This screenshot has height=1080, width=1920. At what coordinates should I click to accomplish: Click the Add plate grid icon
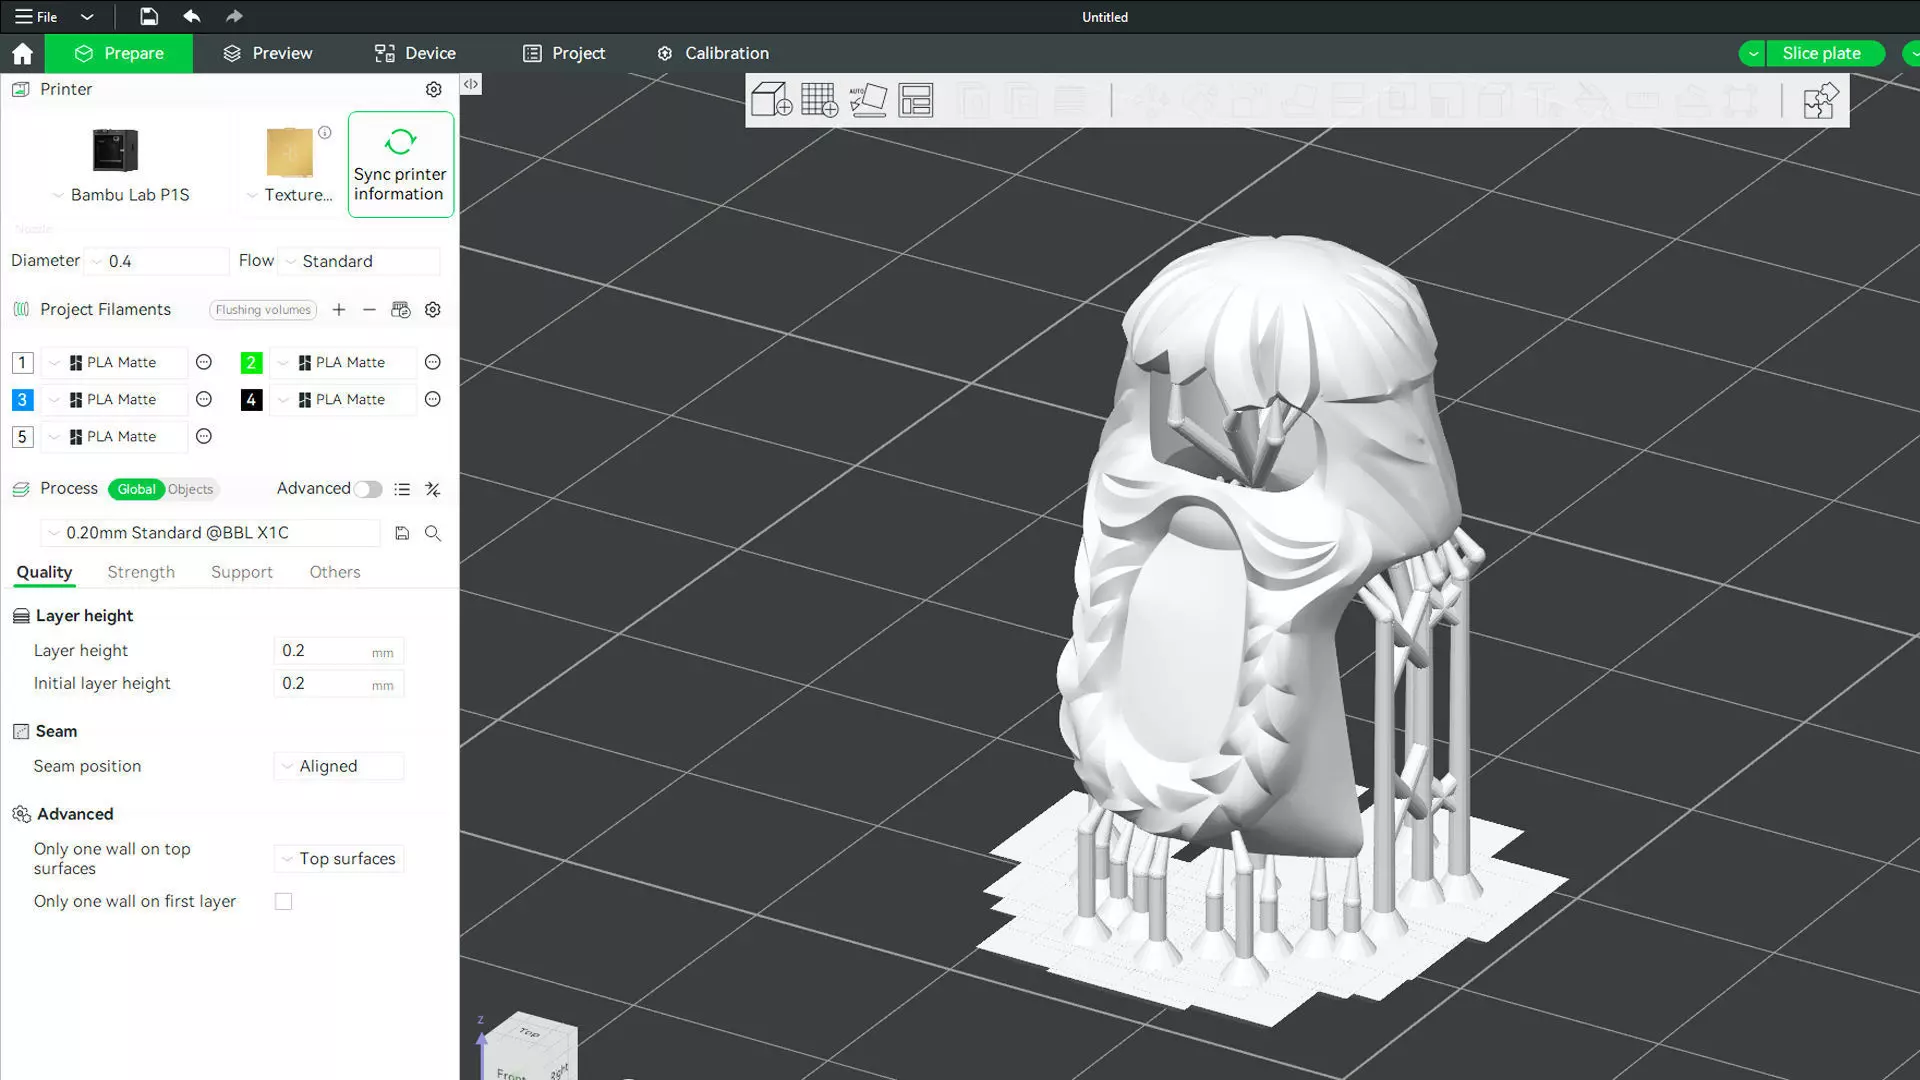[819, 100]
